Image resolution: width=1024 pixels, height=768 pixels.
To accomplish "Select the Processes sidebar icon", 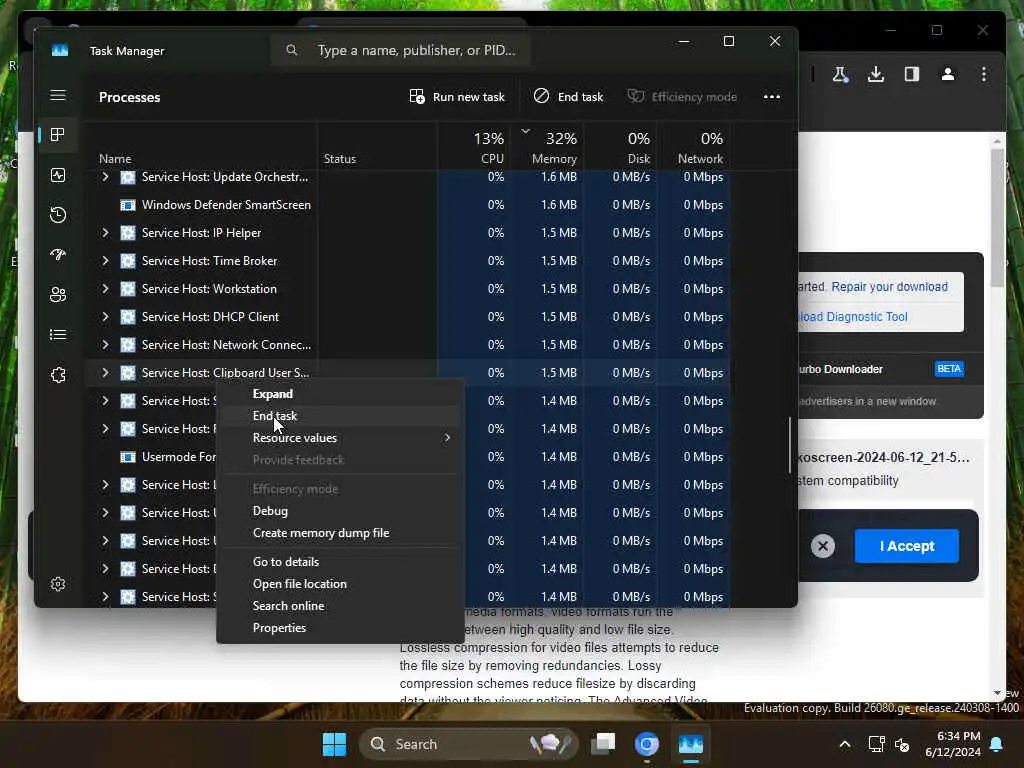I will point(58,135).
